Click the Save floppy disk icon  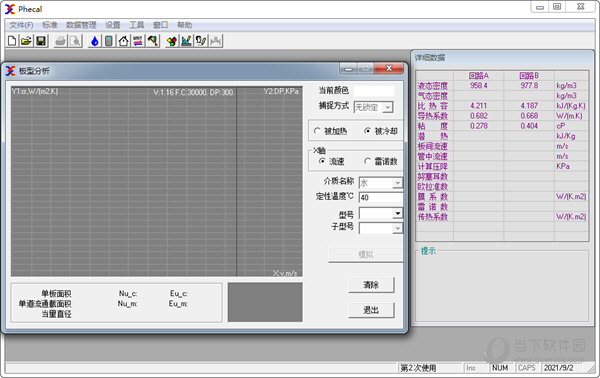41,41
